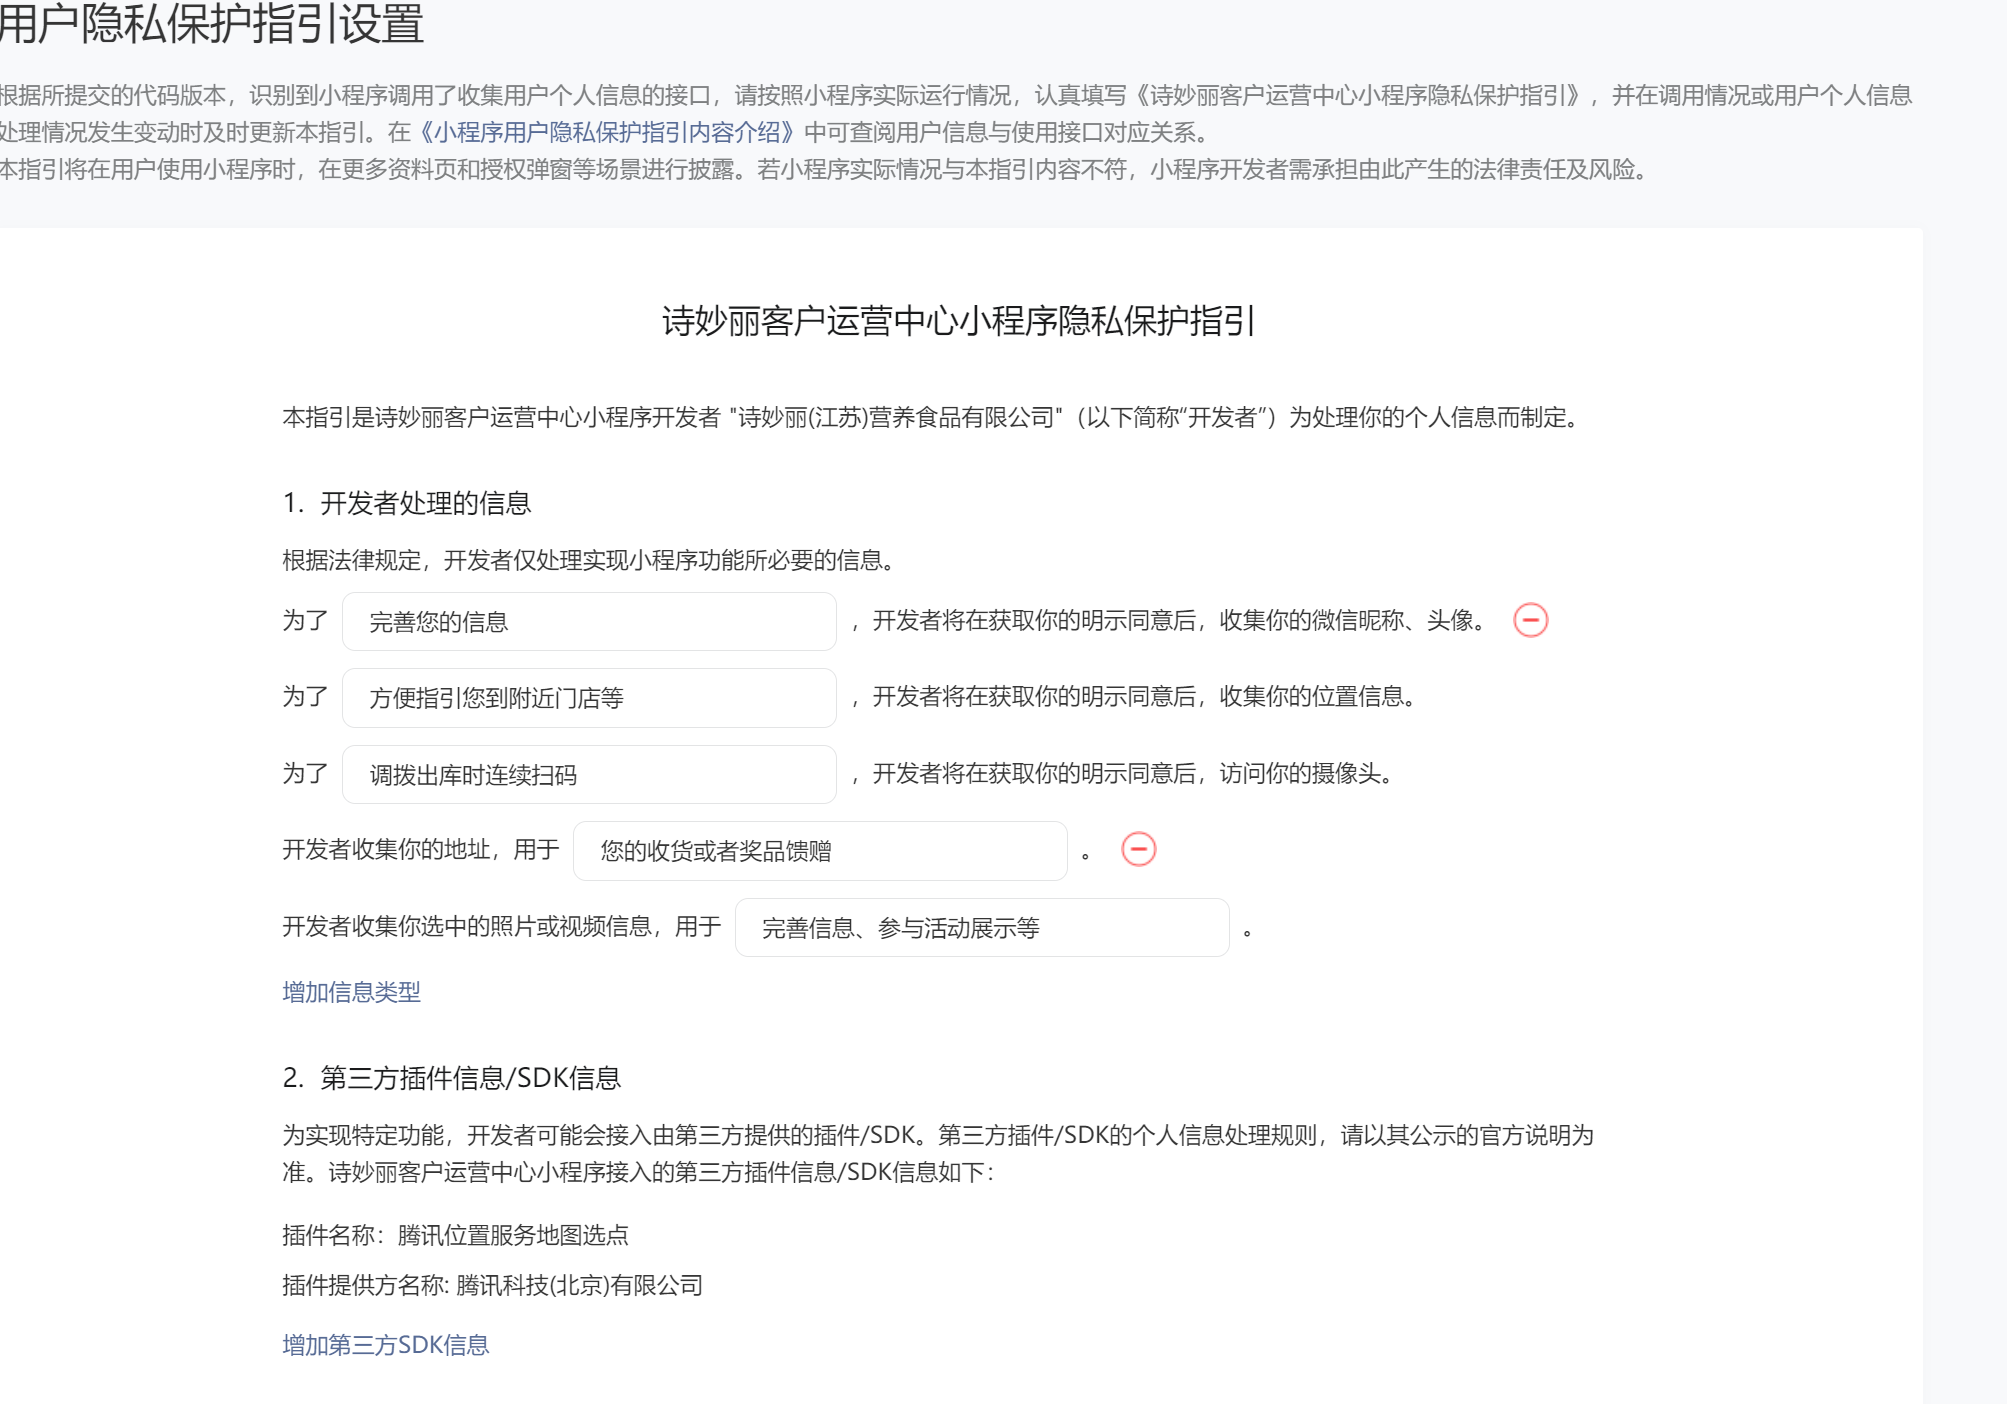
Task: Click the 开发者处理的信息 section heading
Action: (x=425, y=503)
